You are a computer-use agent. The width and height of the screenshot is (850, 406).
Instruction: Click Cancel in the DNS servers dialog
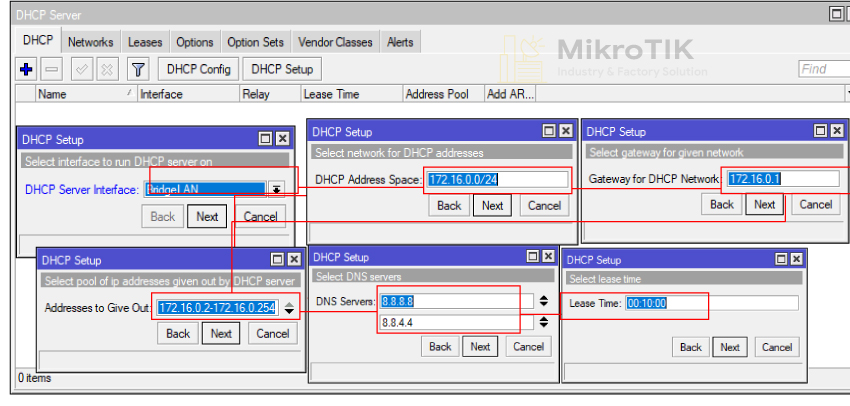[x=528, y=346]
